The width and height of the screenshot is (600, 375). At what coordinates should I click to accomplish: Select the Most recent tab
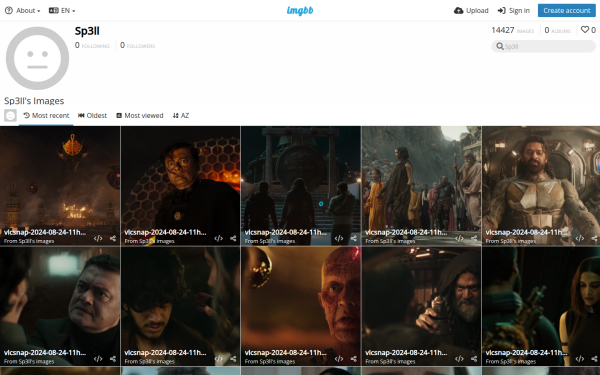[46, 116]
